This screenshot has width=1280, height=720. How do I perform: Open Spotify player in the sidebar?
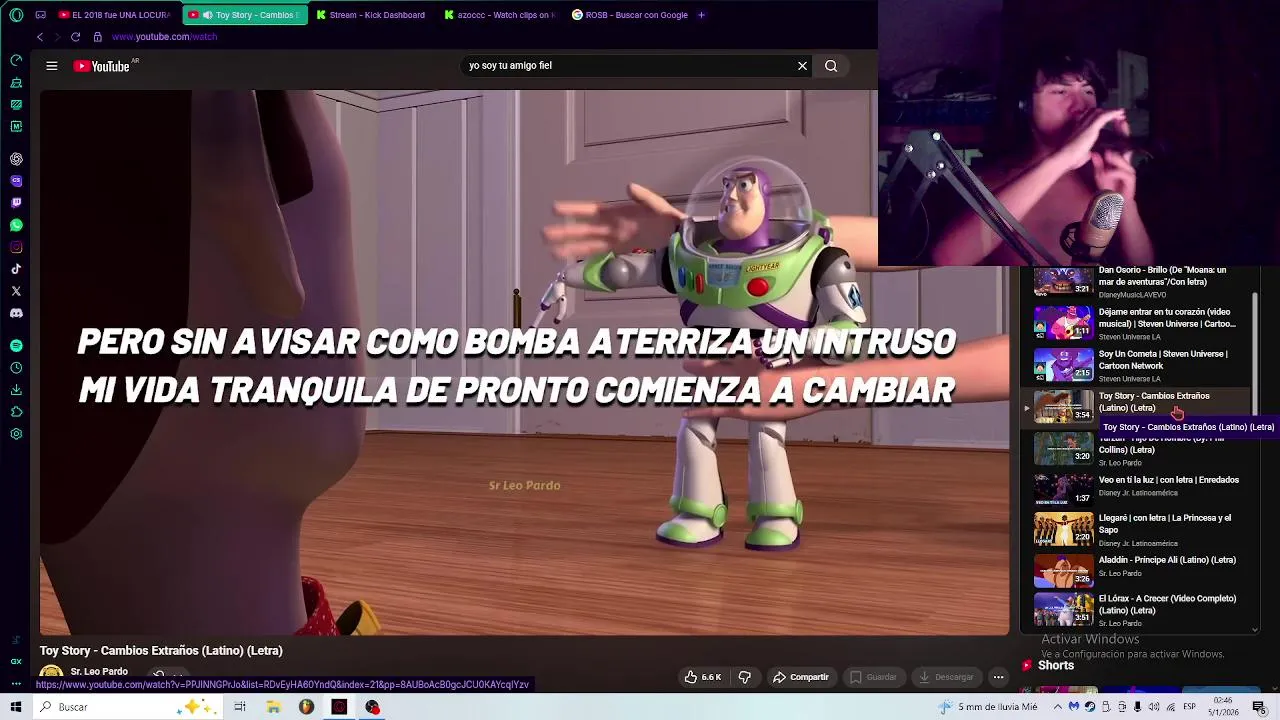16,345
